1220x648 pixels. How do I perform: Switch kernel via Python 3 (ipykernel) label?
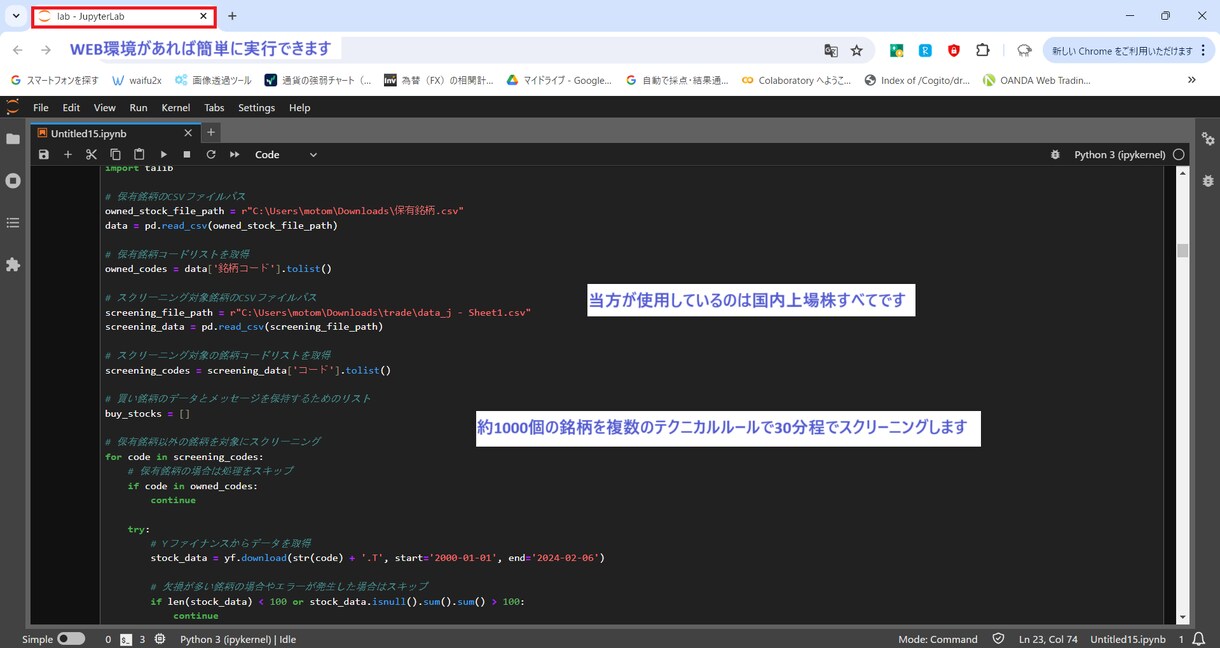pyautogui.click(x=1120, y=155)
